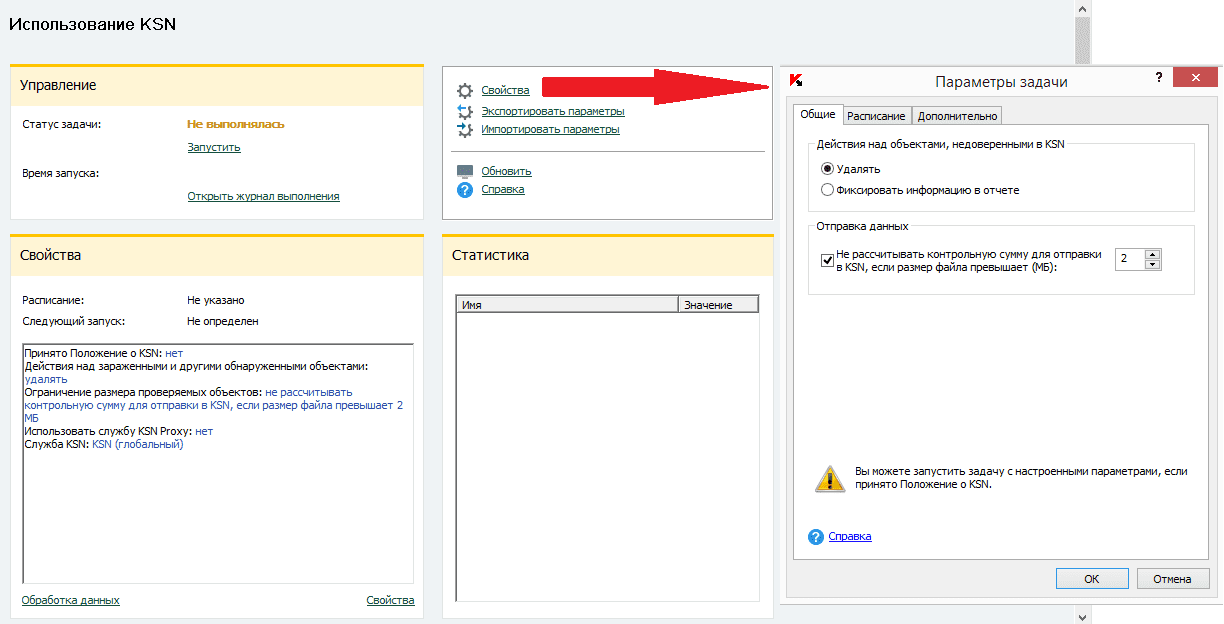Click the yellow warning triangle icon
Image resolution: width=1224 pixels, height=624 pixels.
[830, 478]
